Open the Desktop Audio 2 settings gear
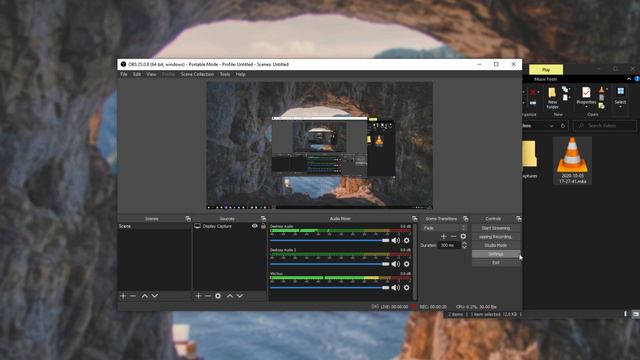 (x=407, y=264)
